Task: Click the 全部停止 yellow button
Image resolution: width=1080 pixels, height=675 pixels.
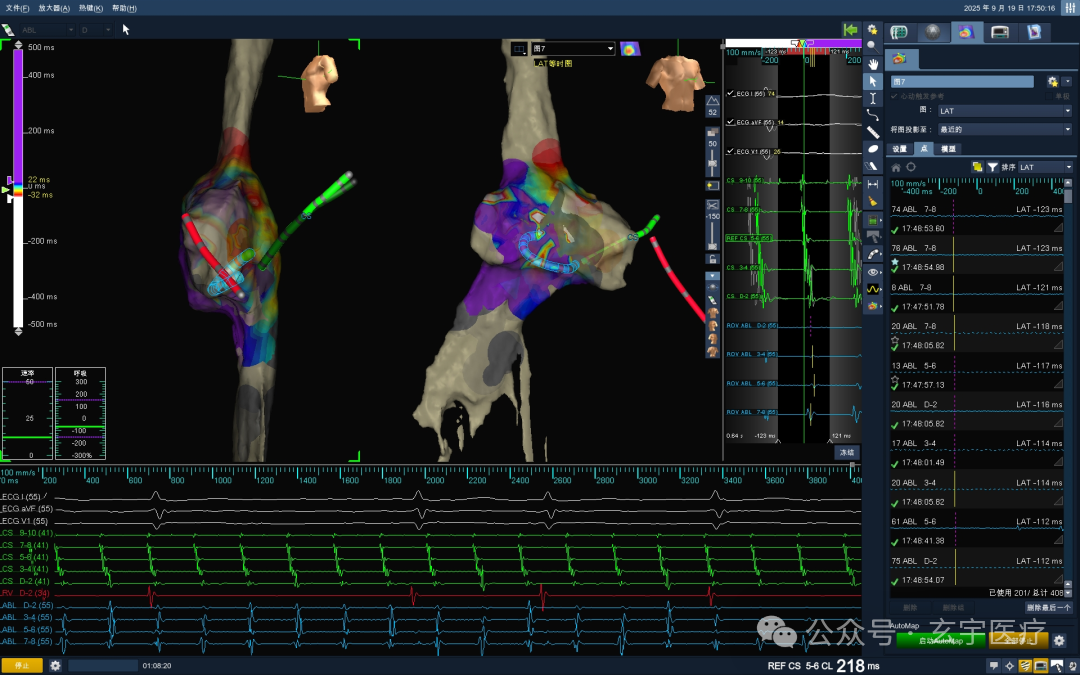Action: 1019,640
